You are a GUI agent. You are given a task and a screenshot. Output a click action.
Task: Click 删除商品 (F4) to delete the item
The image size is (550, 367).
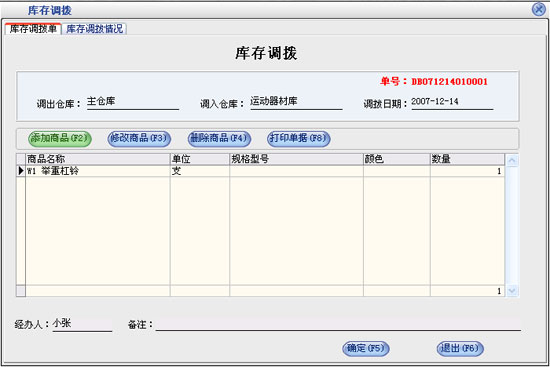(219, 138)
